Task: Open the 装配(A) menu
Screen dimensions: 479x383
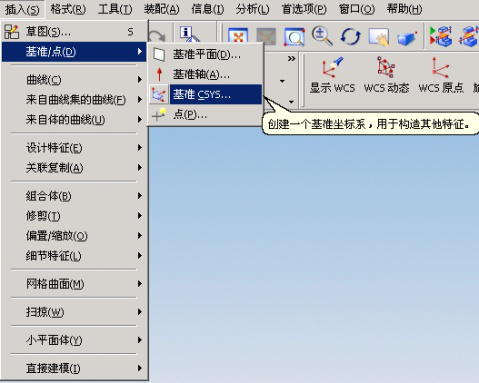Action: [161, 9]
